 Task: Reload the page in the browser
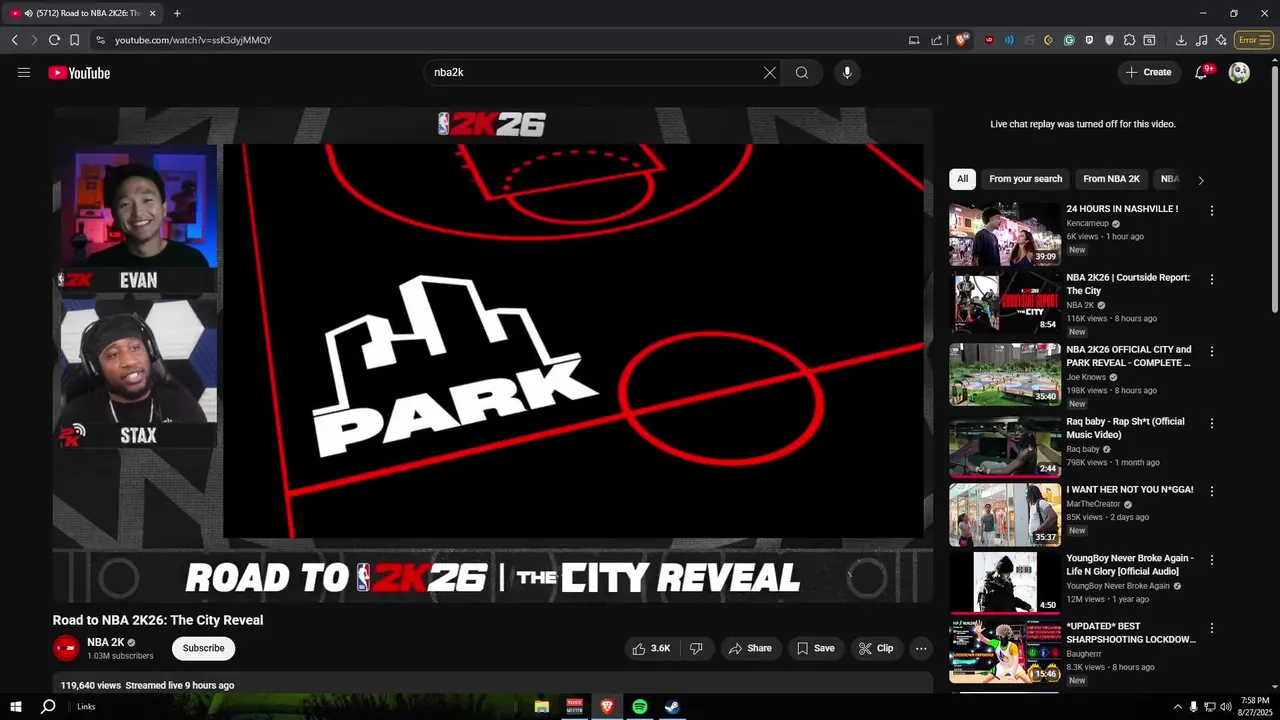[x=54, y=40]
